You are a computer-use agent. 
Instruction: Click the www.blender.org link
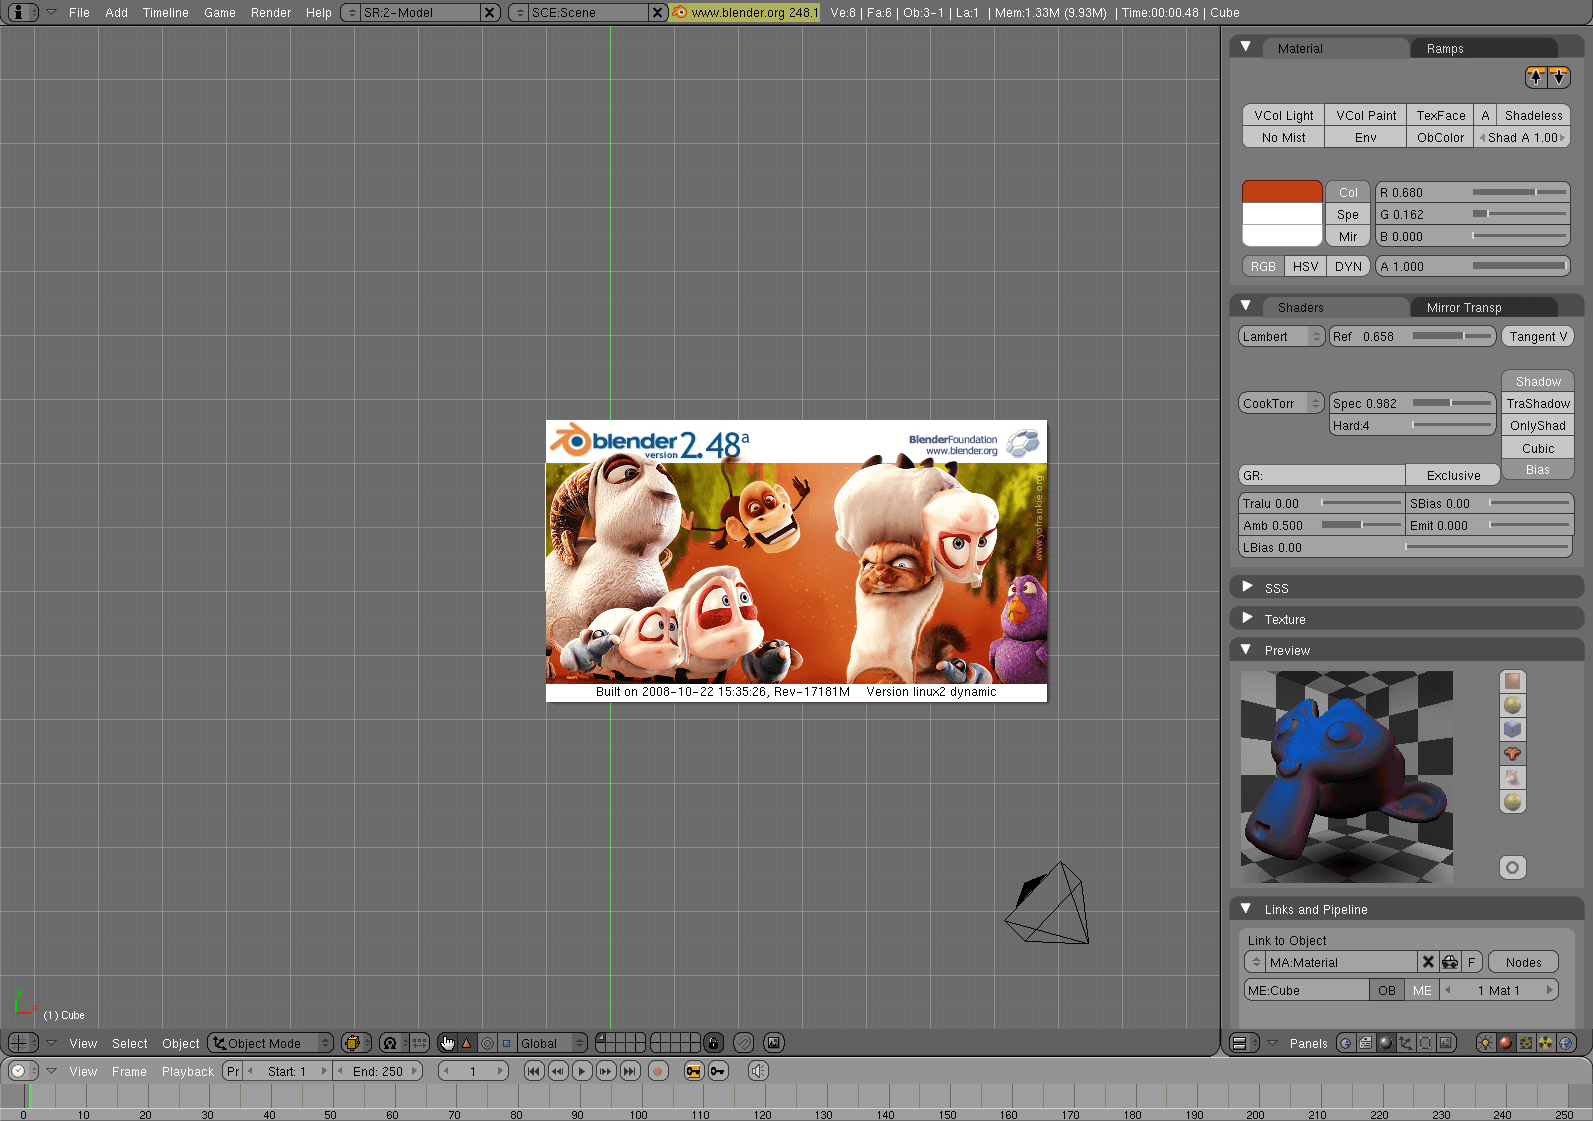click(745, 13)
